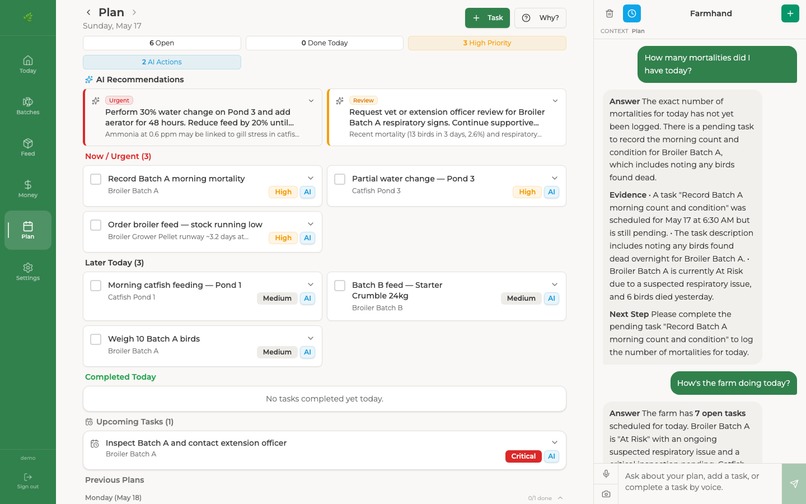Click the 'Sunday, May 17' date text
This screenshot has width=806, height=504.
[112, 26]
